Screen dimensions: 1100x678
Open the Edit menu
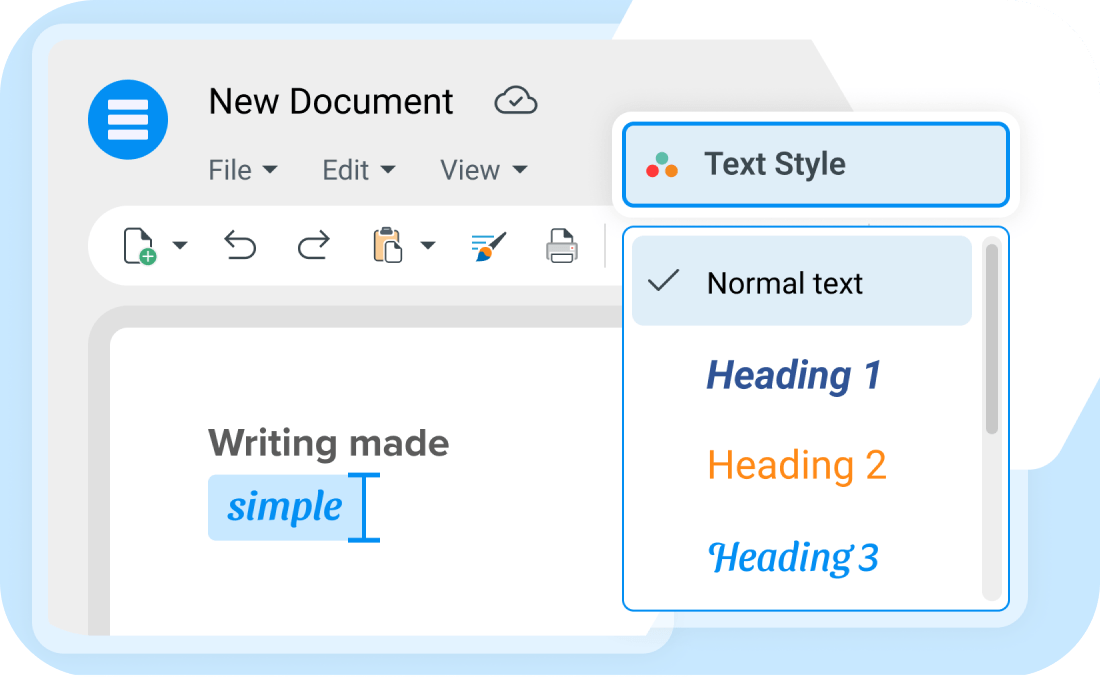[x=358, y=170]
